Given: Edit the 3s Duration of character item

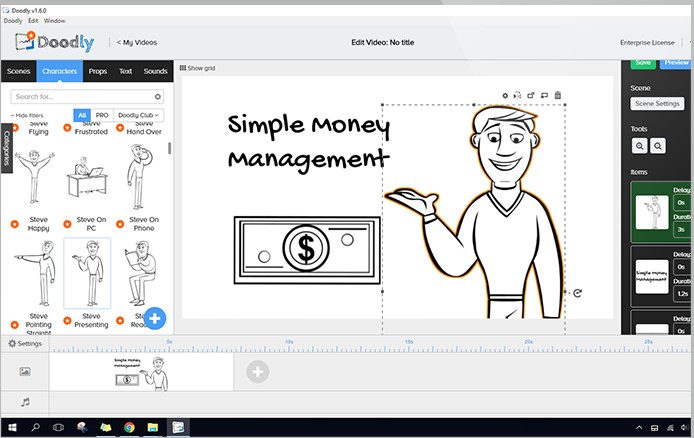Looking at the screenshot, I should (682, 229).
